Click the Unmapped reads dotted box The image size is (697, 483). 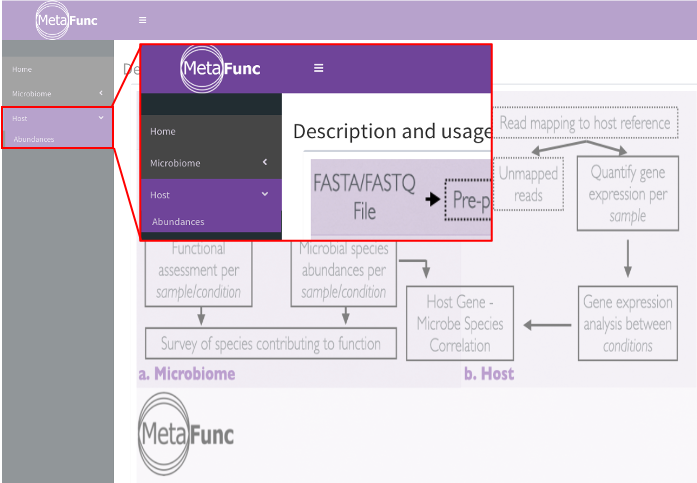coord(528,184)
